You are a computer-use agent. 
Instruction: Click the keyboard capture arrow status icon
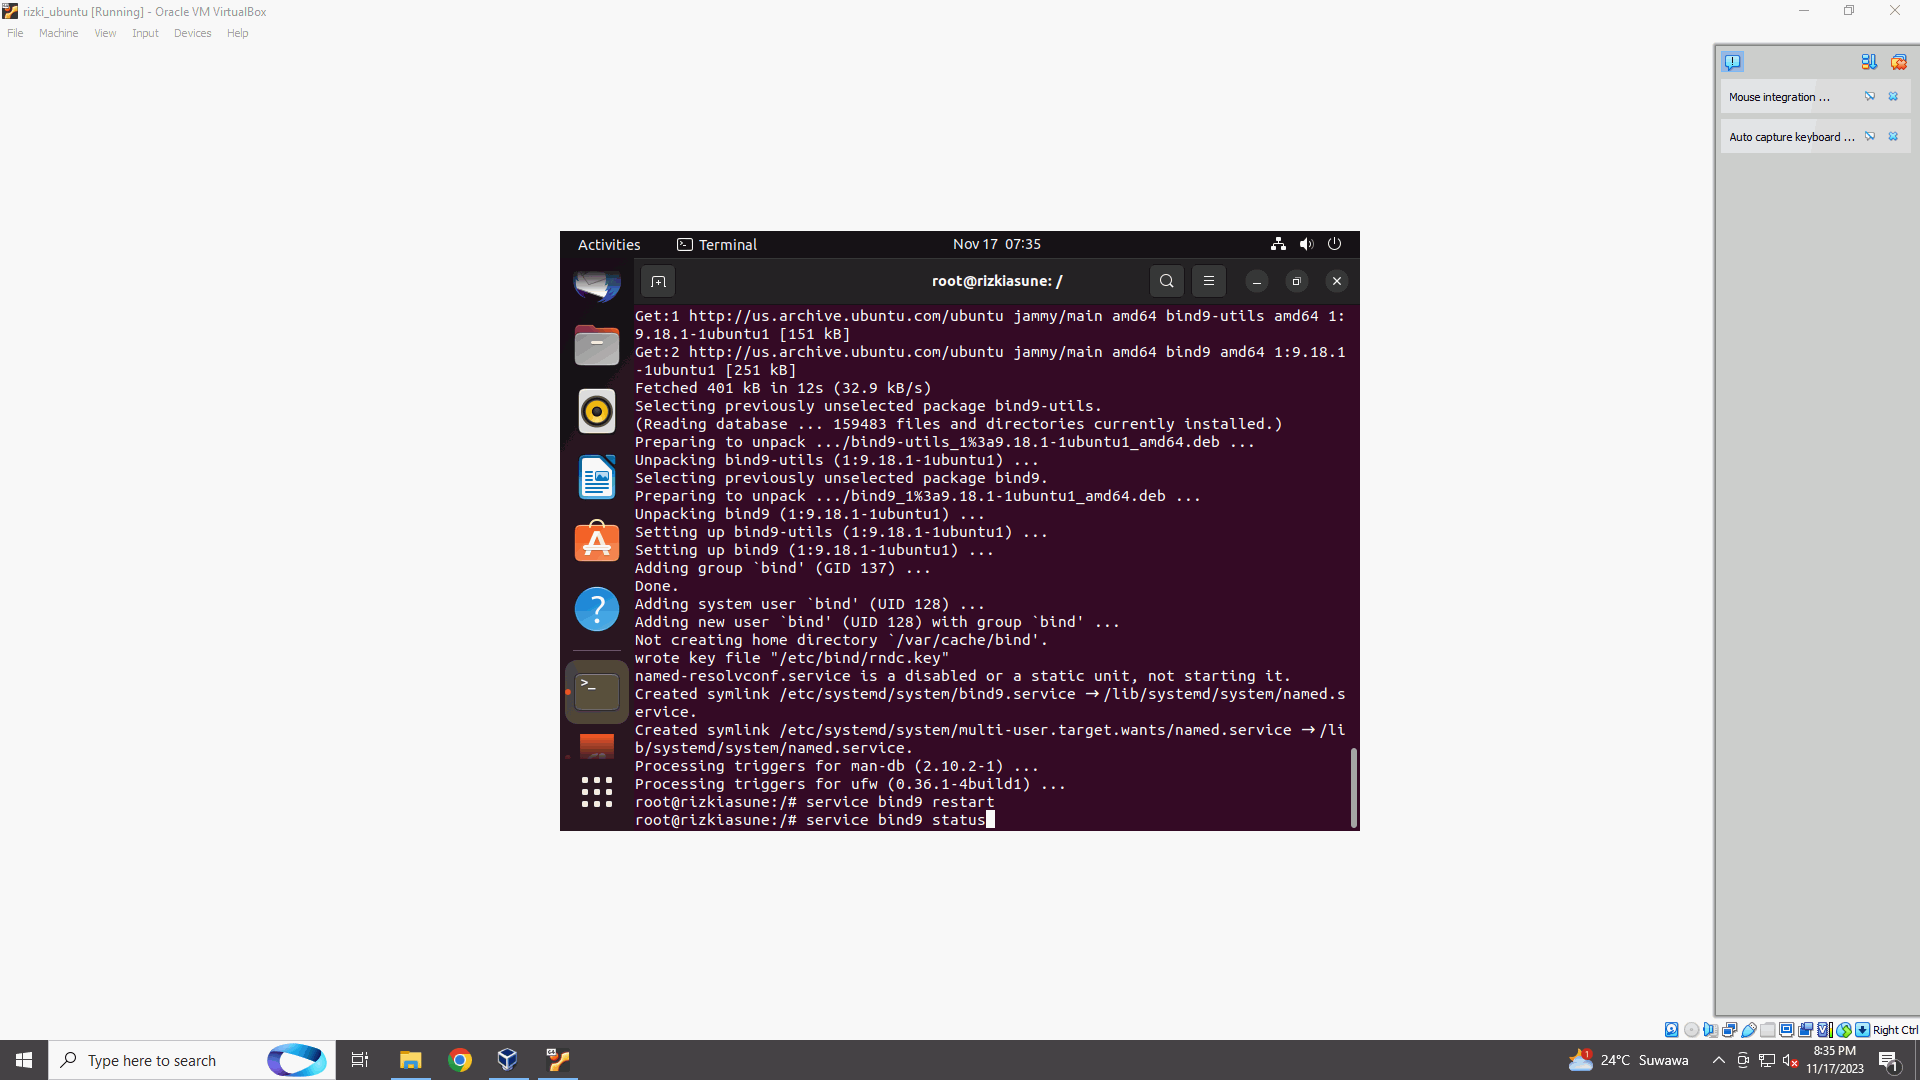1862,1030
